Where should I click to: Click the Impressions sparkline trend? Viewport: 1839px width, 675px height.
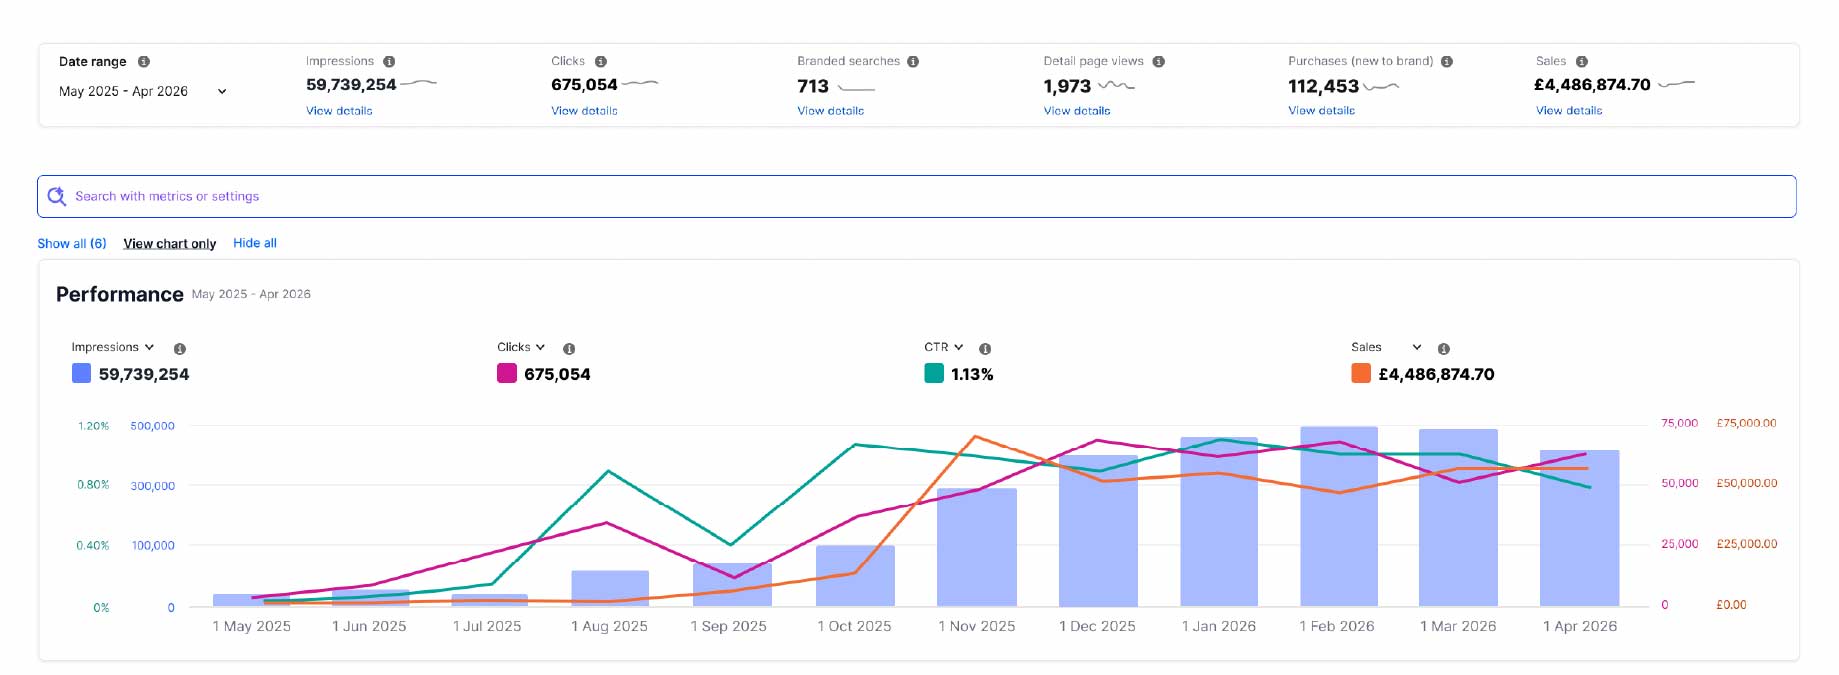(x=418, y=83)
